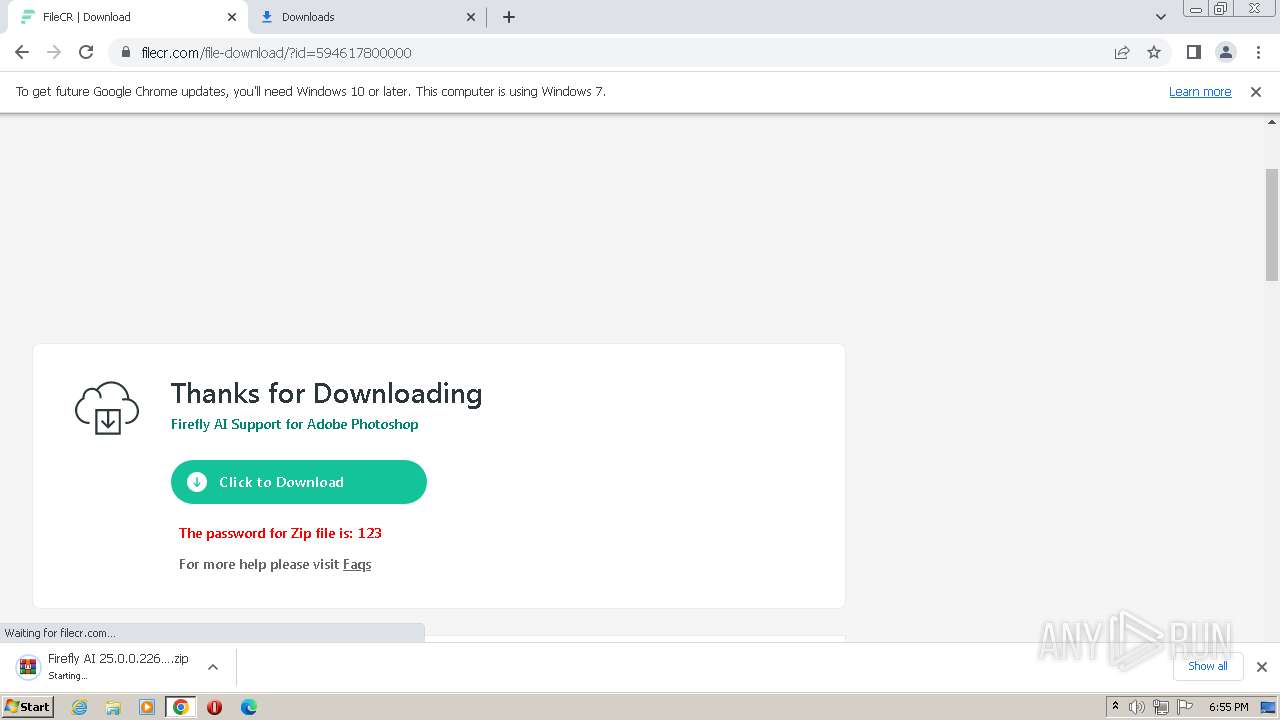Select Firefly AI Support for Adobe Photoshop text
Screen dimensions: 1280x720
294,424
